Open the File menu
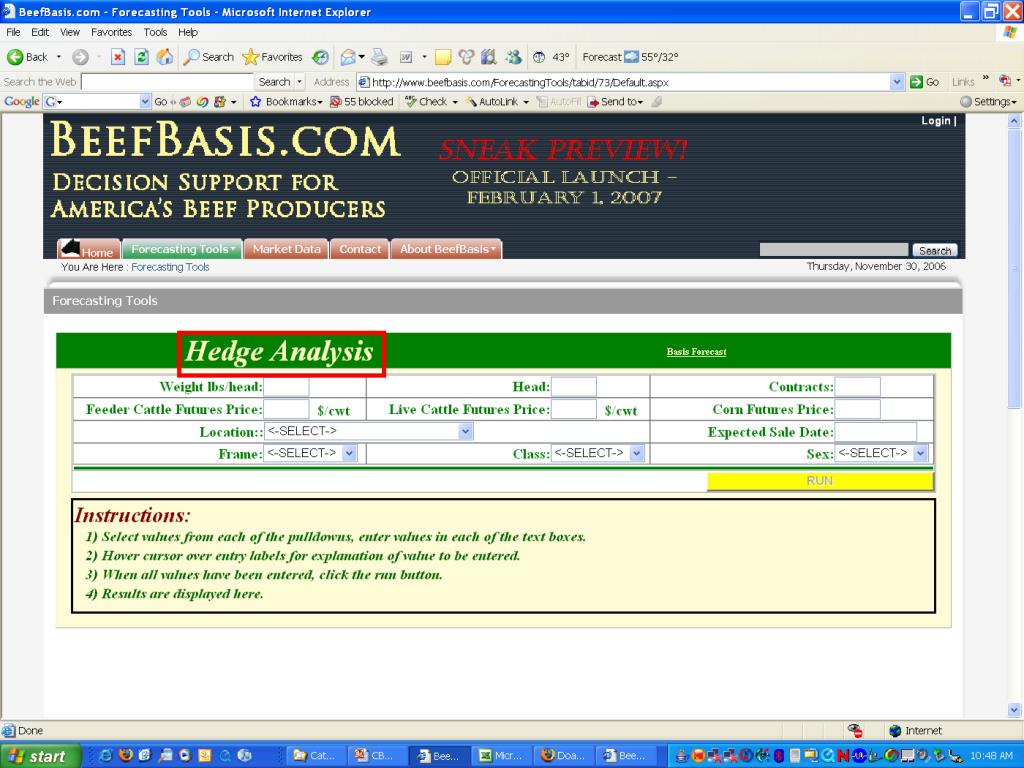 click(13, 32)
